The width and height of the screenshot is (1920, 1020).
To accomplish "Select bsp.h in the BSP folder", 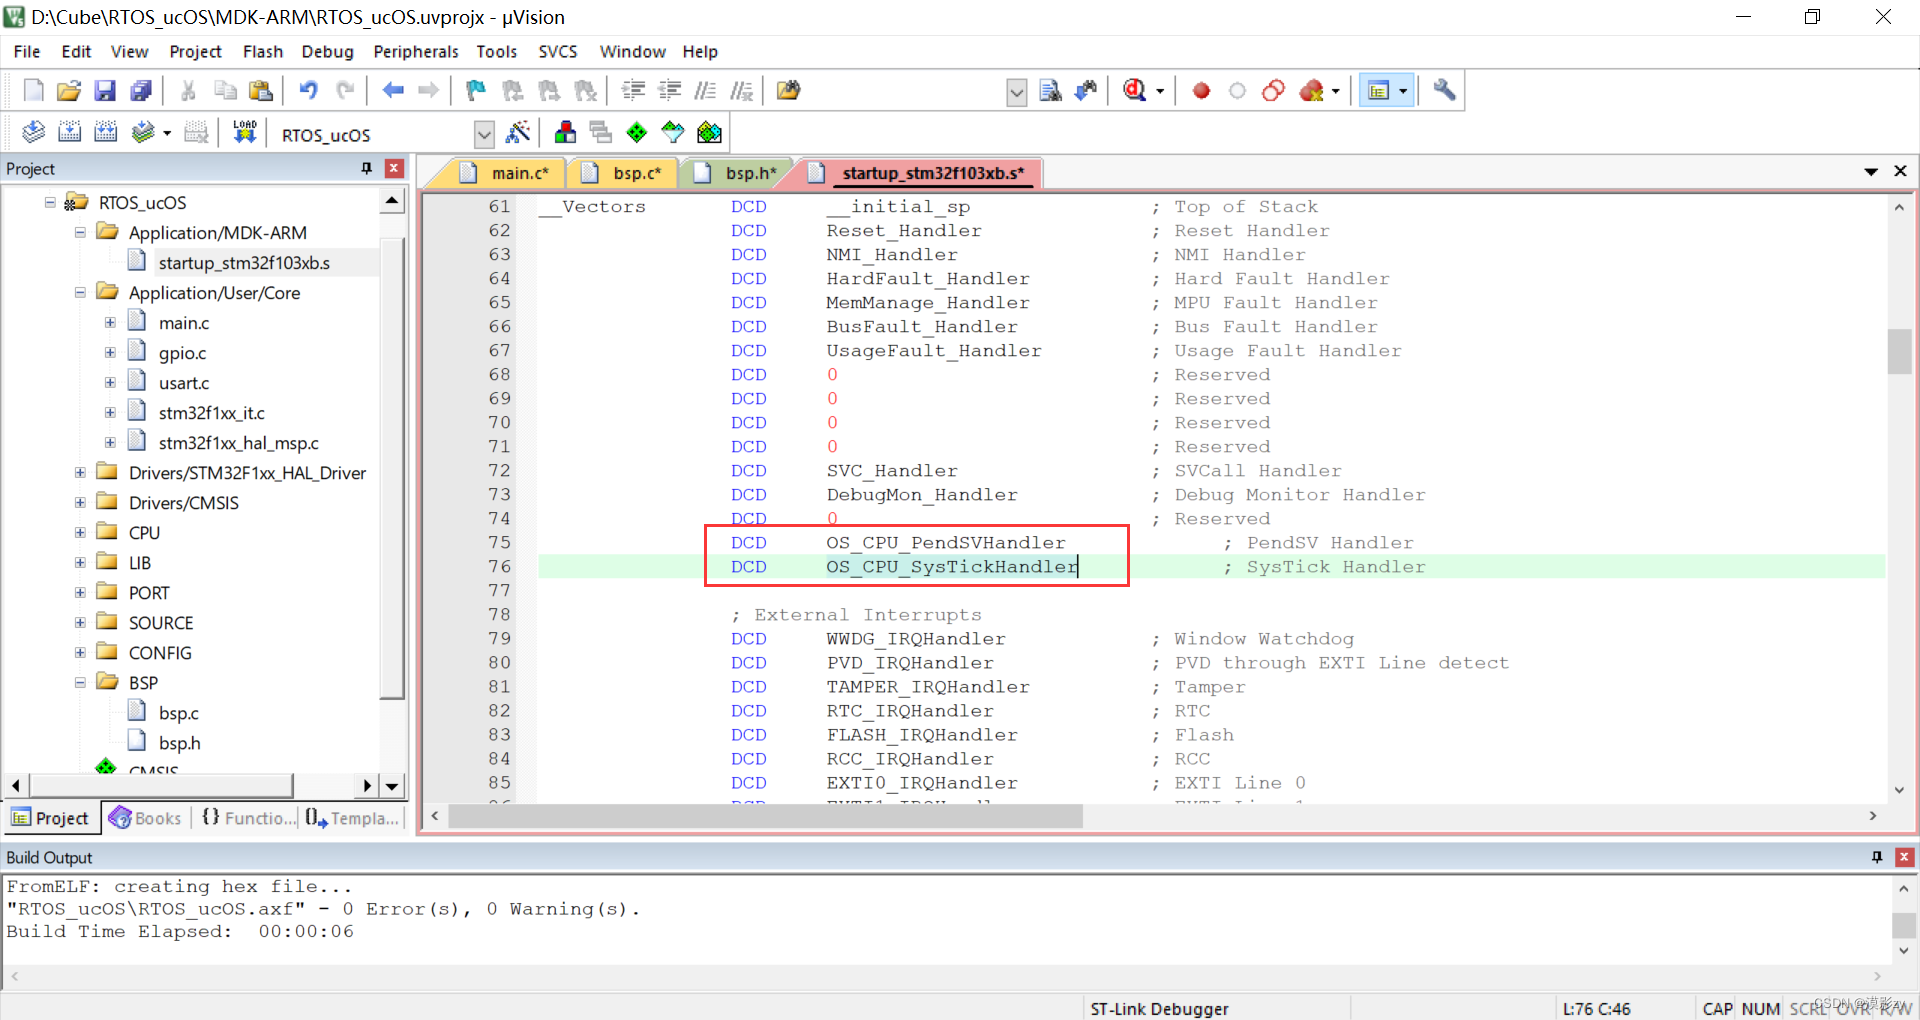I will pyautogui.click(x=179, y=743).
